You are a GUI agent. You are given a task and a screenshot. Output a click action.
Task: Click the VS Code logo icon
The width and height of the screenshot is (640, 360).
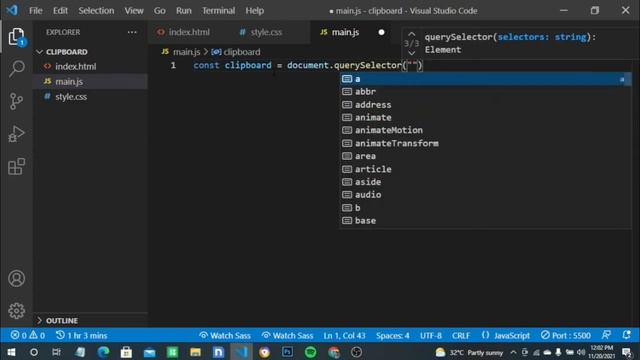(x=12, y=10)
